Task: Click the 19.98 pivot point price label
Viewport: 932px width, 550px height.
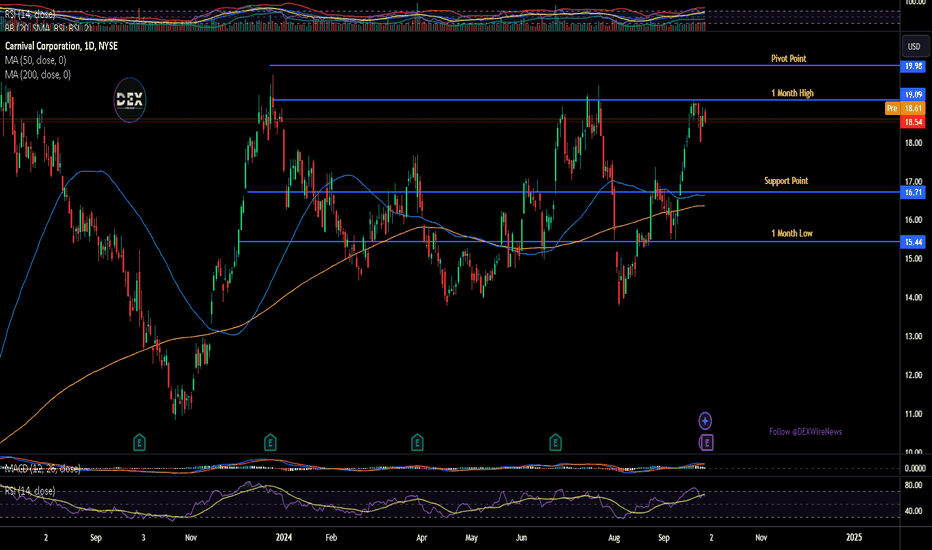Action: pos(913,66)
